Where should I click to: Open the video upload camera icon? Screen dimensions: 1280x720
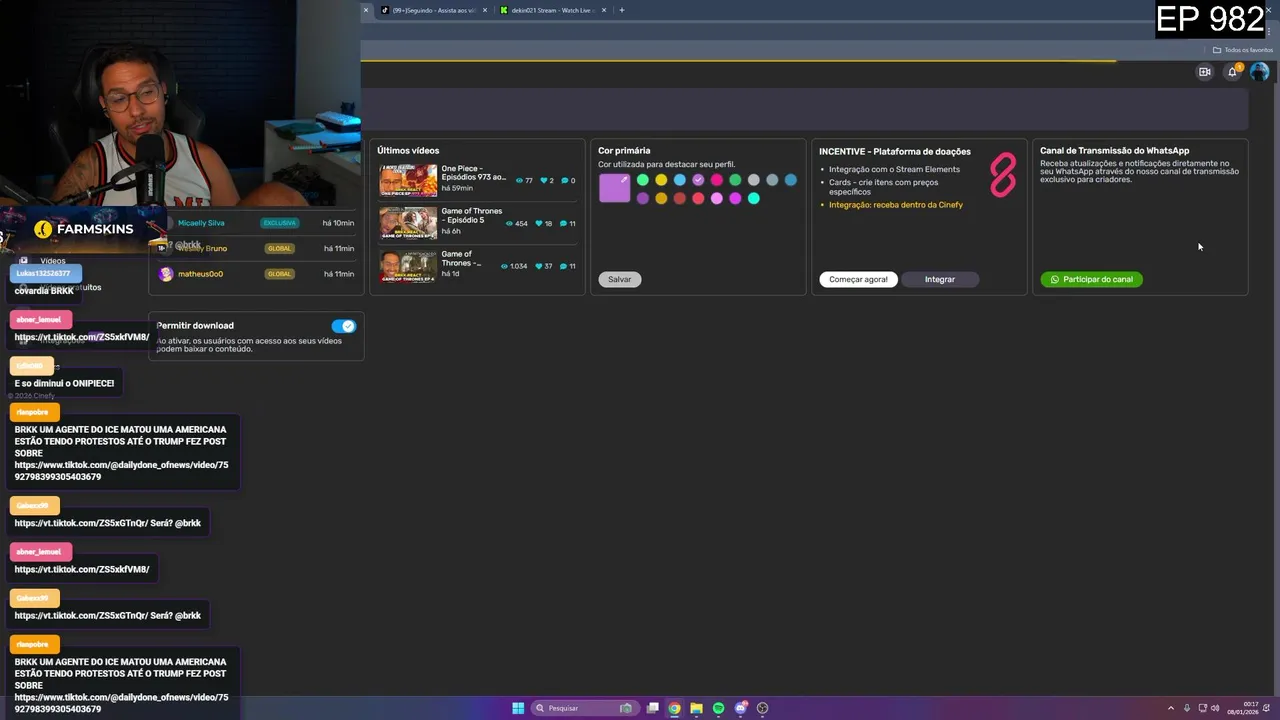(x=1204, y=72)
